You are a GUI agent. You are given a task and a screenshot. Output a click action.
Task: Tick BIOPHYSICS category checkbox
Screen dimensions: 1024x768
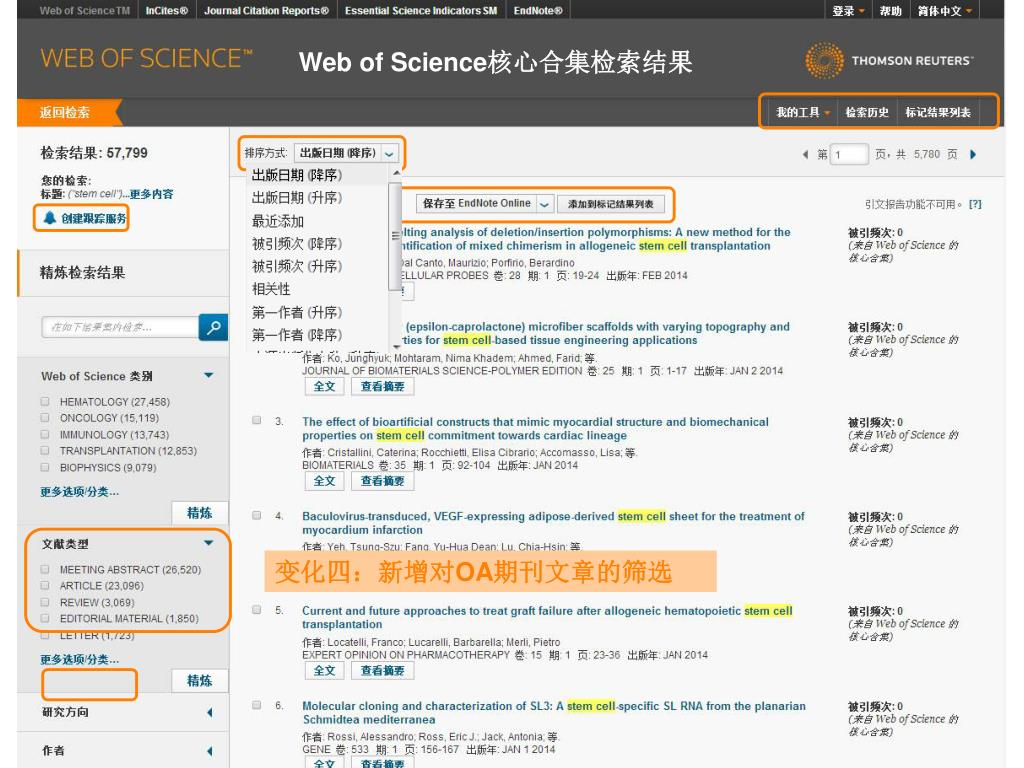coord(45,468)
